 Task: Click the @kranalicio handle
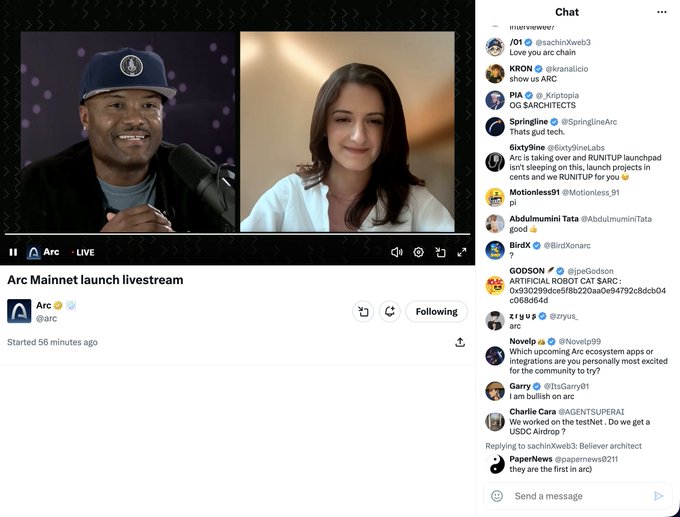567,69
